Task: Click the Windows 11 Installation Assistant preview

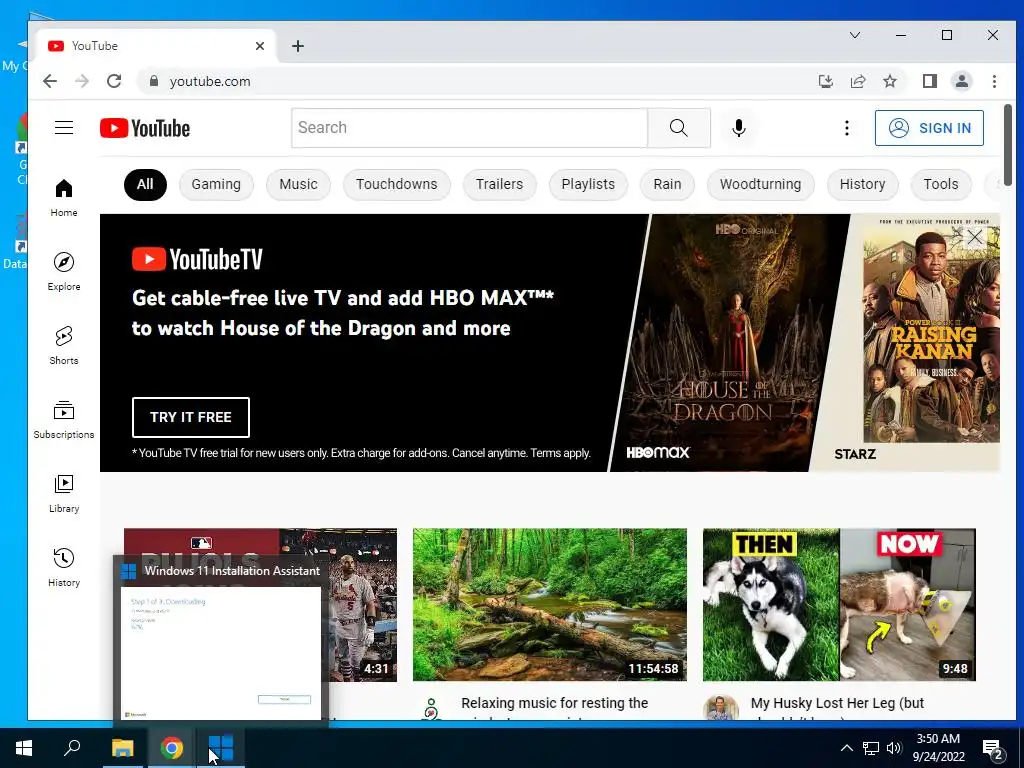Action: (221, 653)
